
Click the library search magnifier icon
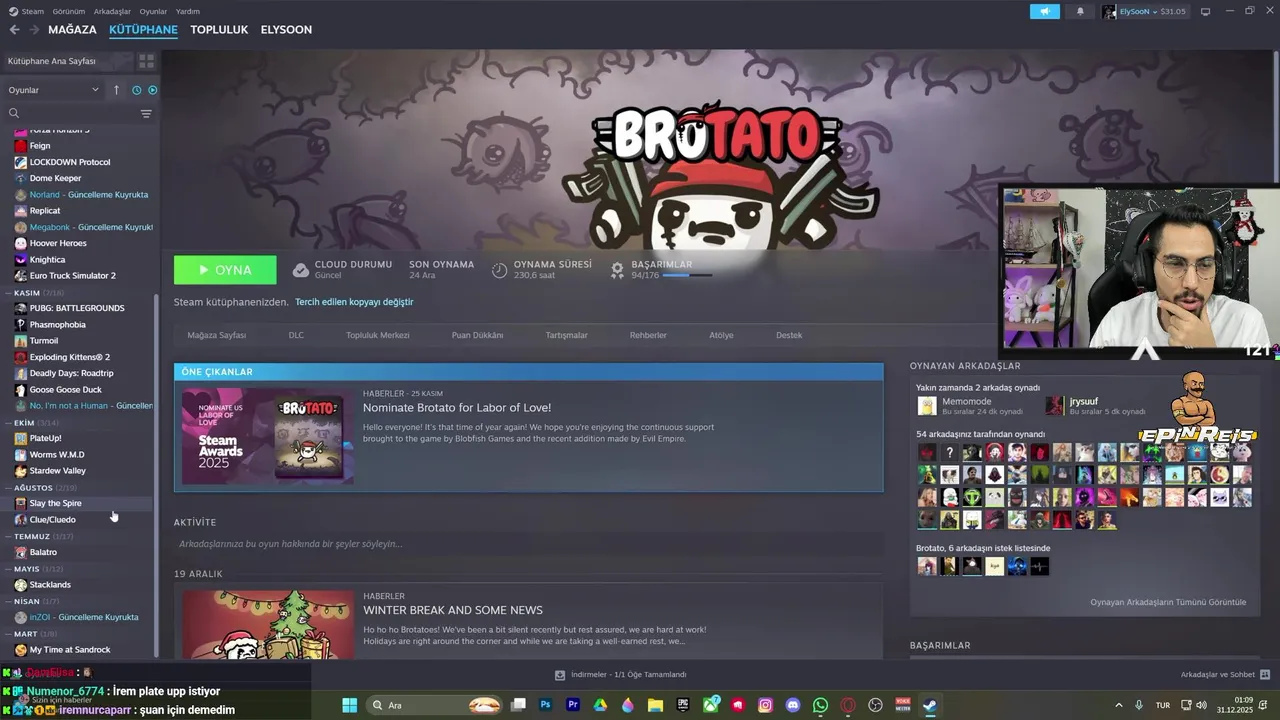click(14, 113)
